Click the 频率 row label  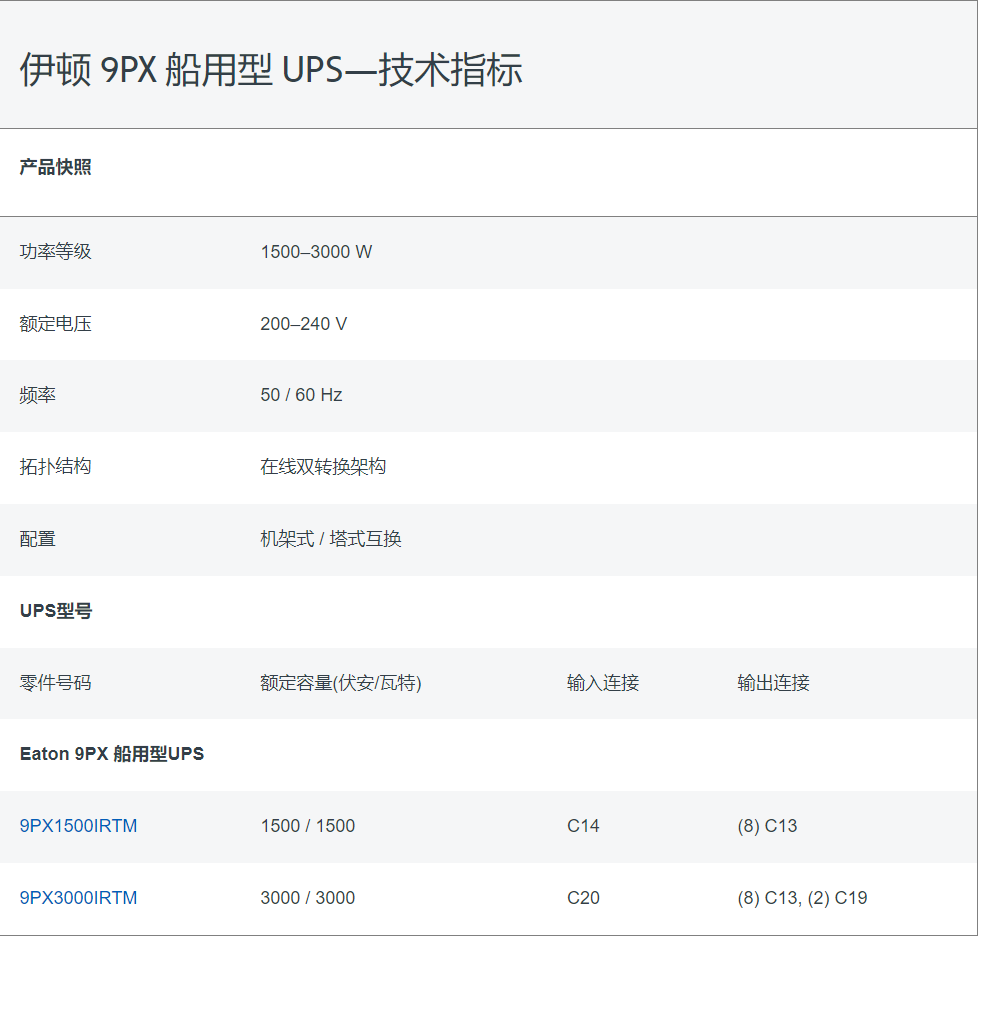click(37, 395)
